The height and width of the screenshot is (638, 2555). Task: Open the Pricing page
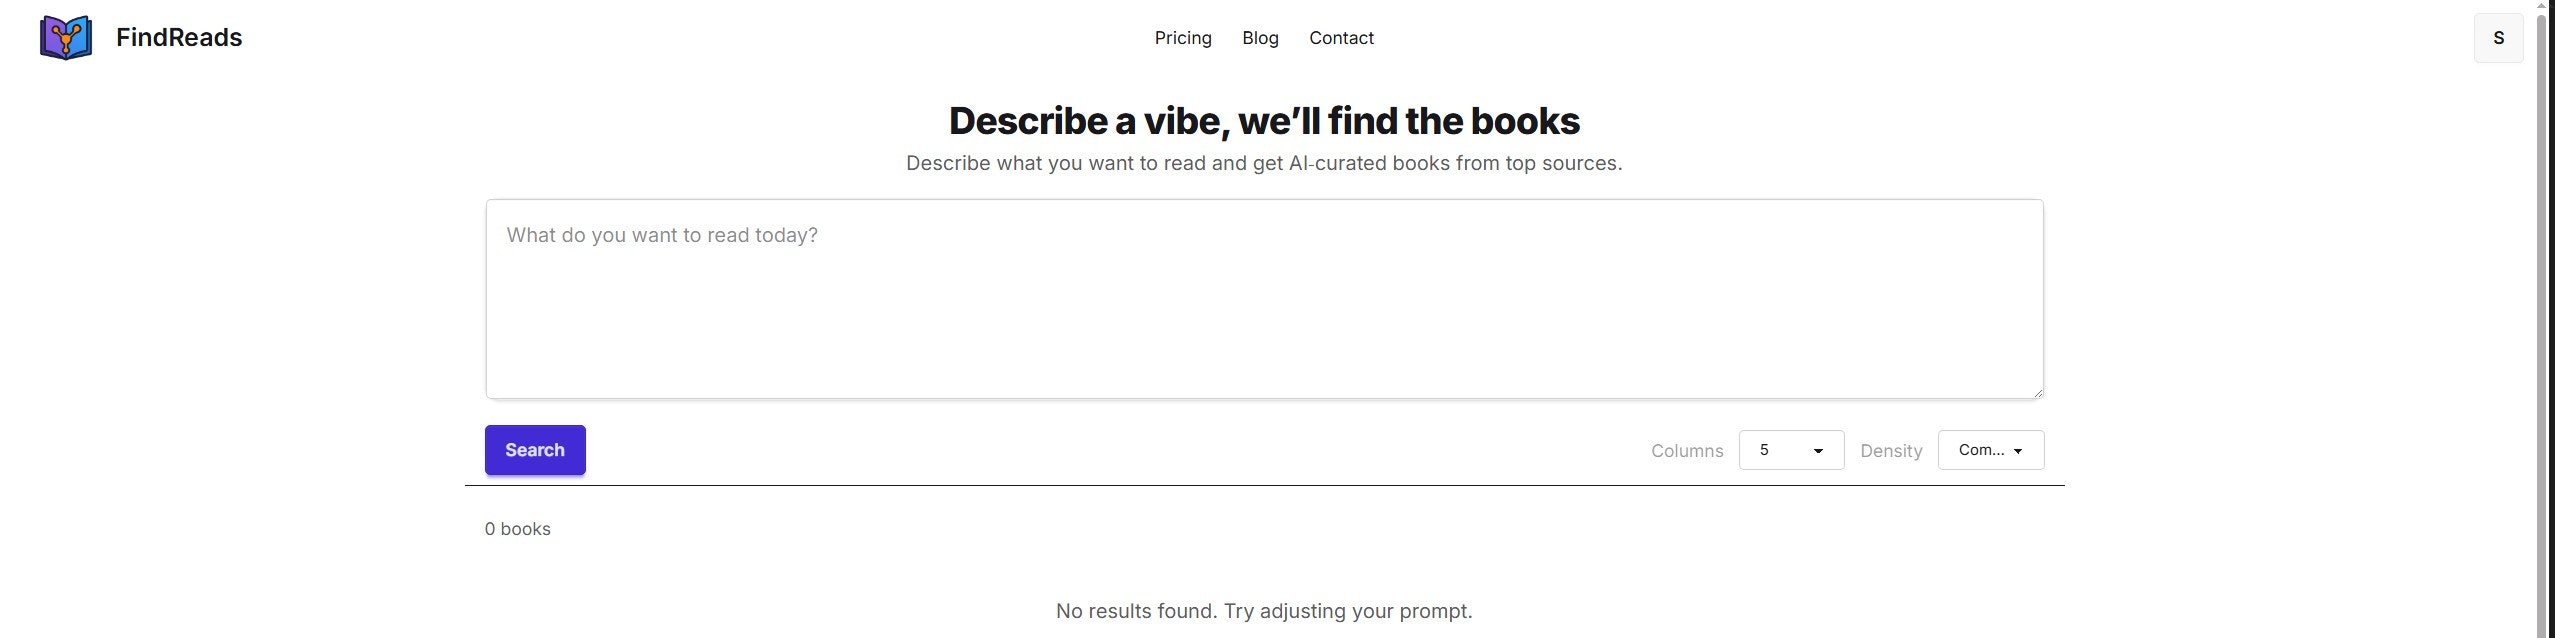tap(1183, 38)
